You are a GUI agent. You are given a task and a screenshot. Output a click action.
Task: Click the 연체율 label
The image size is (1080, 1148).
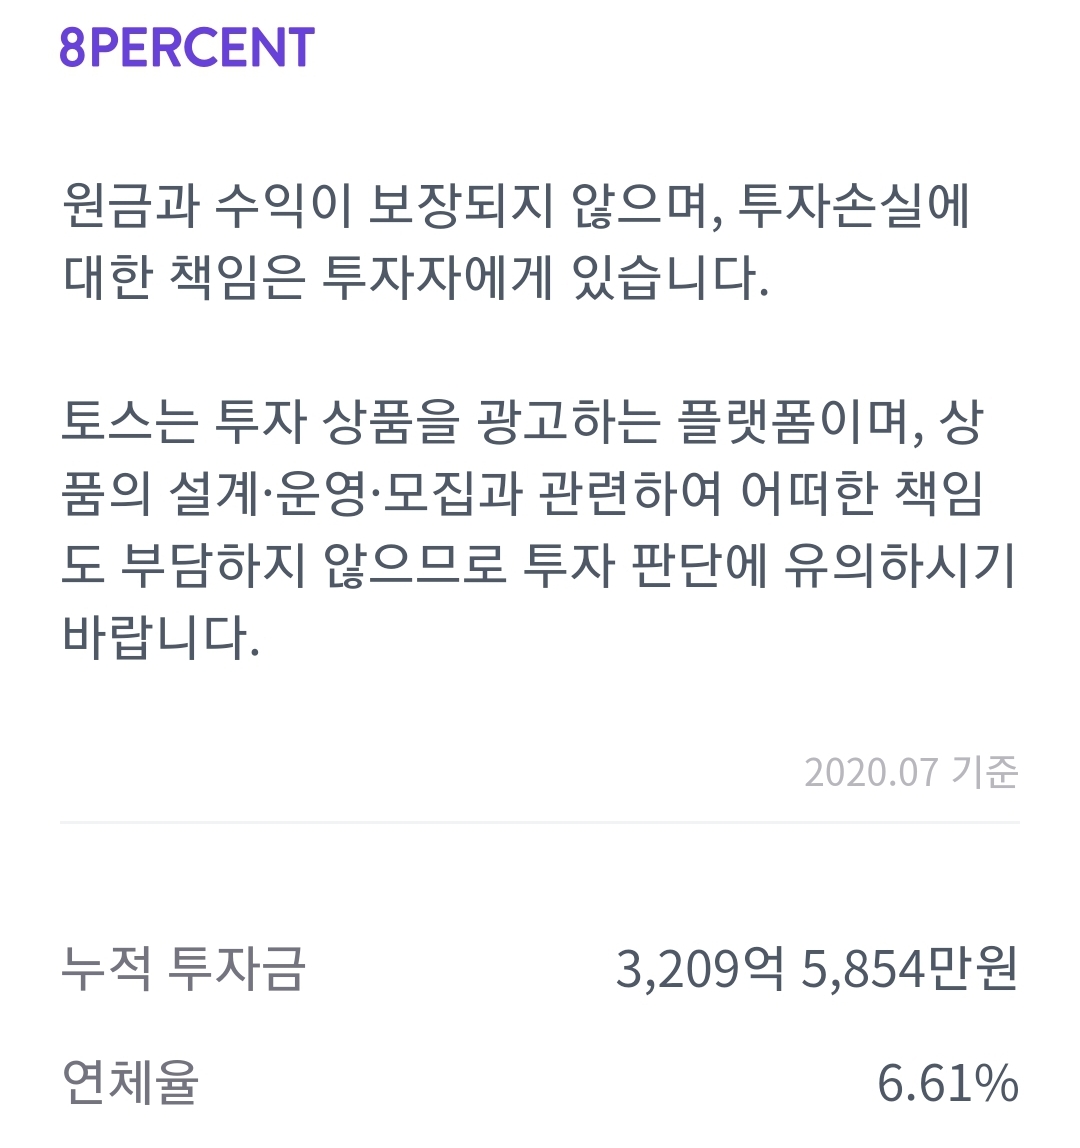pyautogui.click(x=130, y=1083)
